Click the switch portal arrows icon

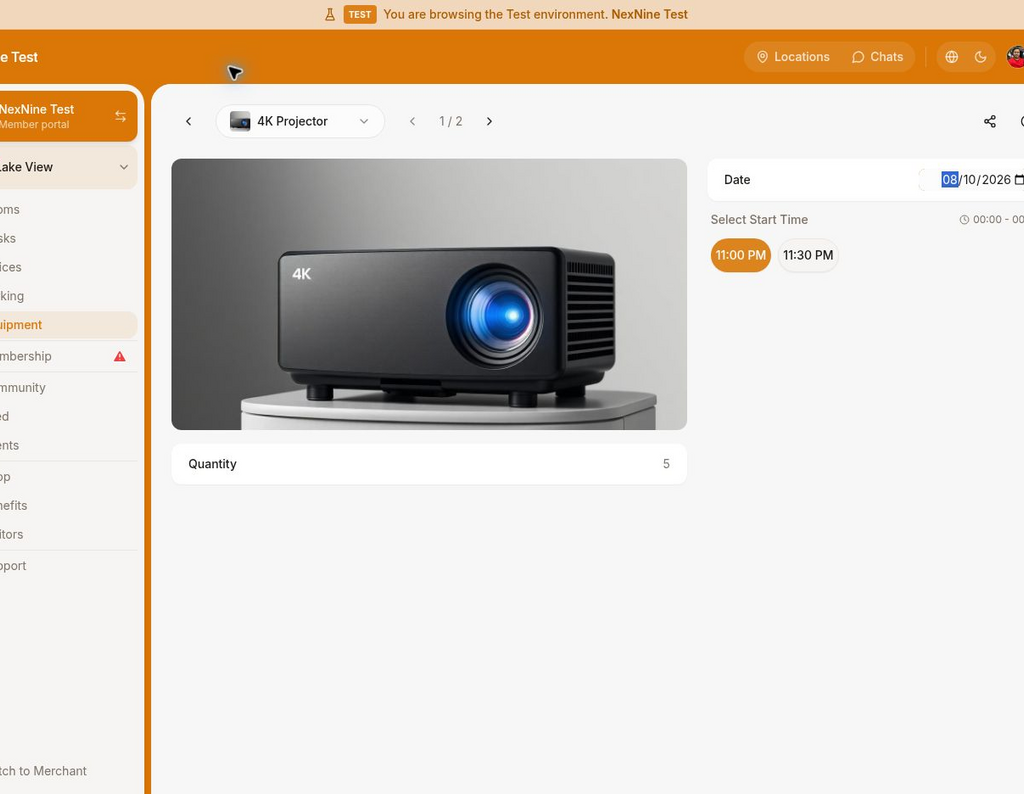120,116
